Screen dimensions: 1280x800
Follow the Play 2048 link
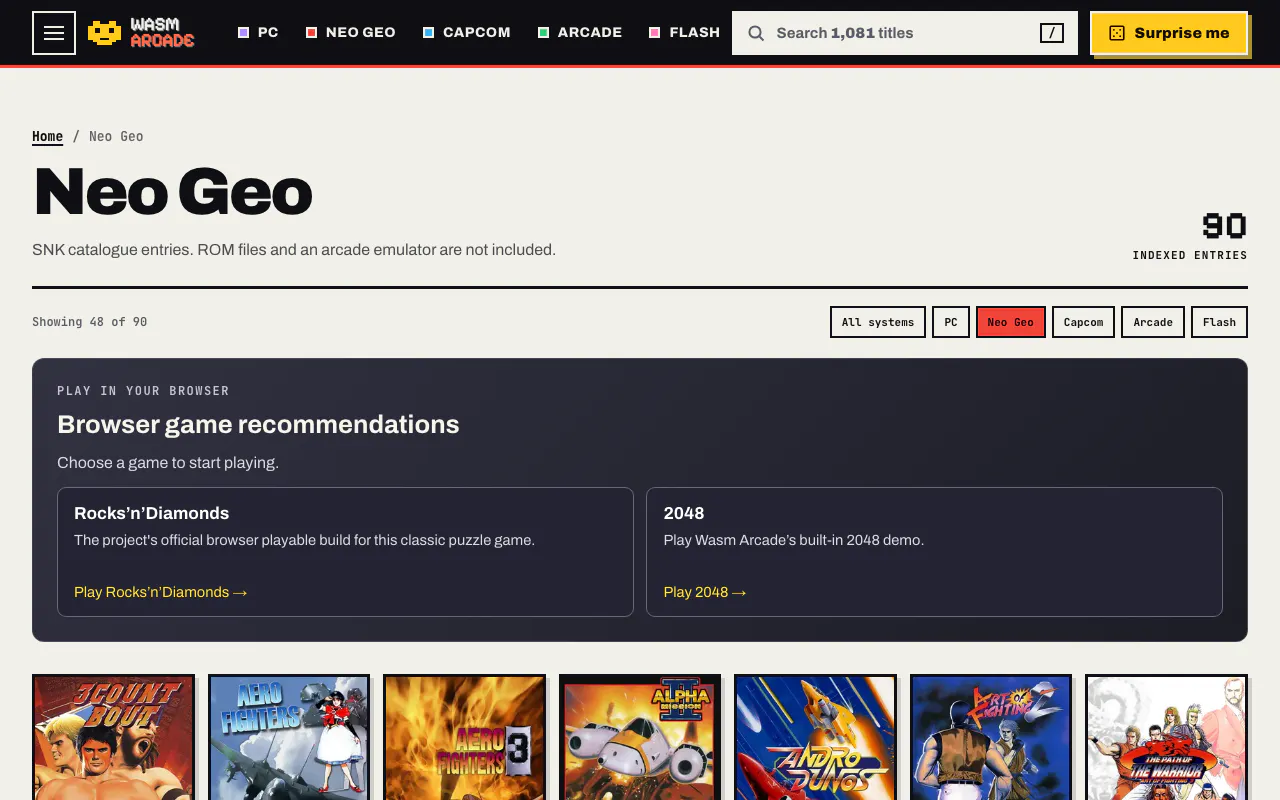(x=705, y=592)
